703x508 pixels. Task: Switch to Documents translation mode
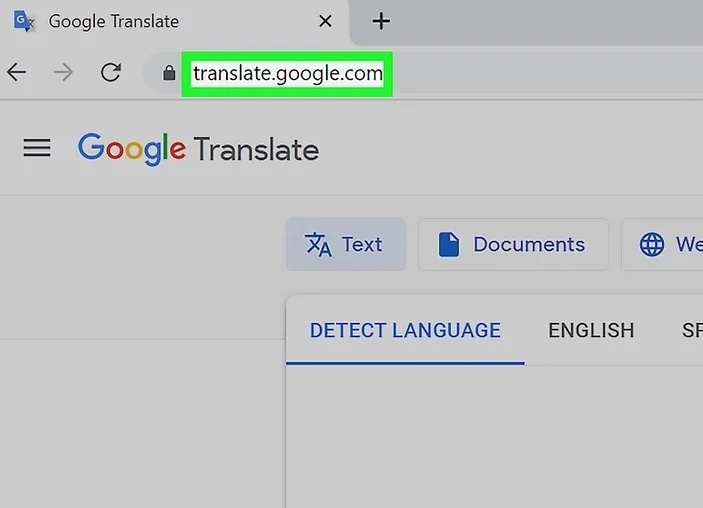512,245
